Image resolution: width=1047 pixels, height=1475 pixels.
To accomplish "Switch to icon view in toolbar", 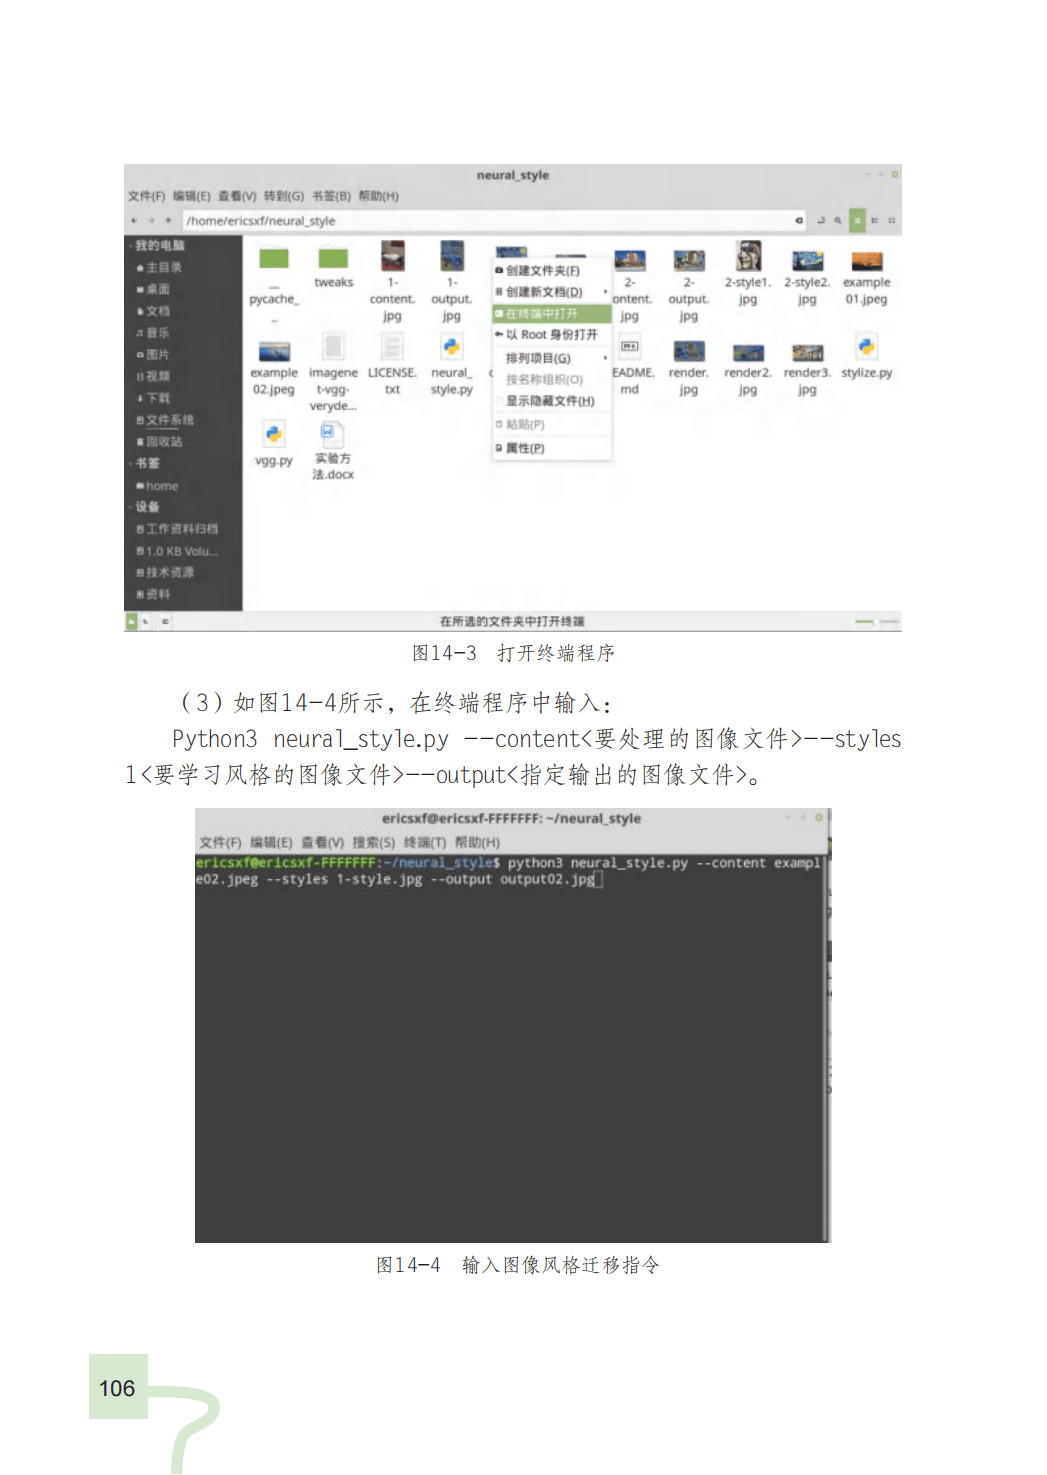I will [x=857, y=220].
